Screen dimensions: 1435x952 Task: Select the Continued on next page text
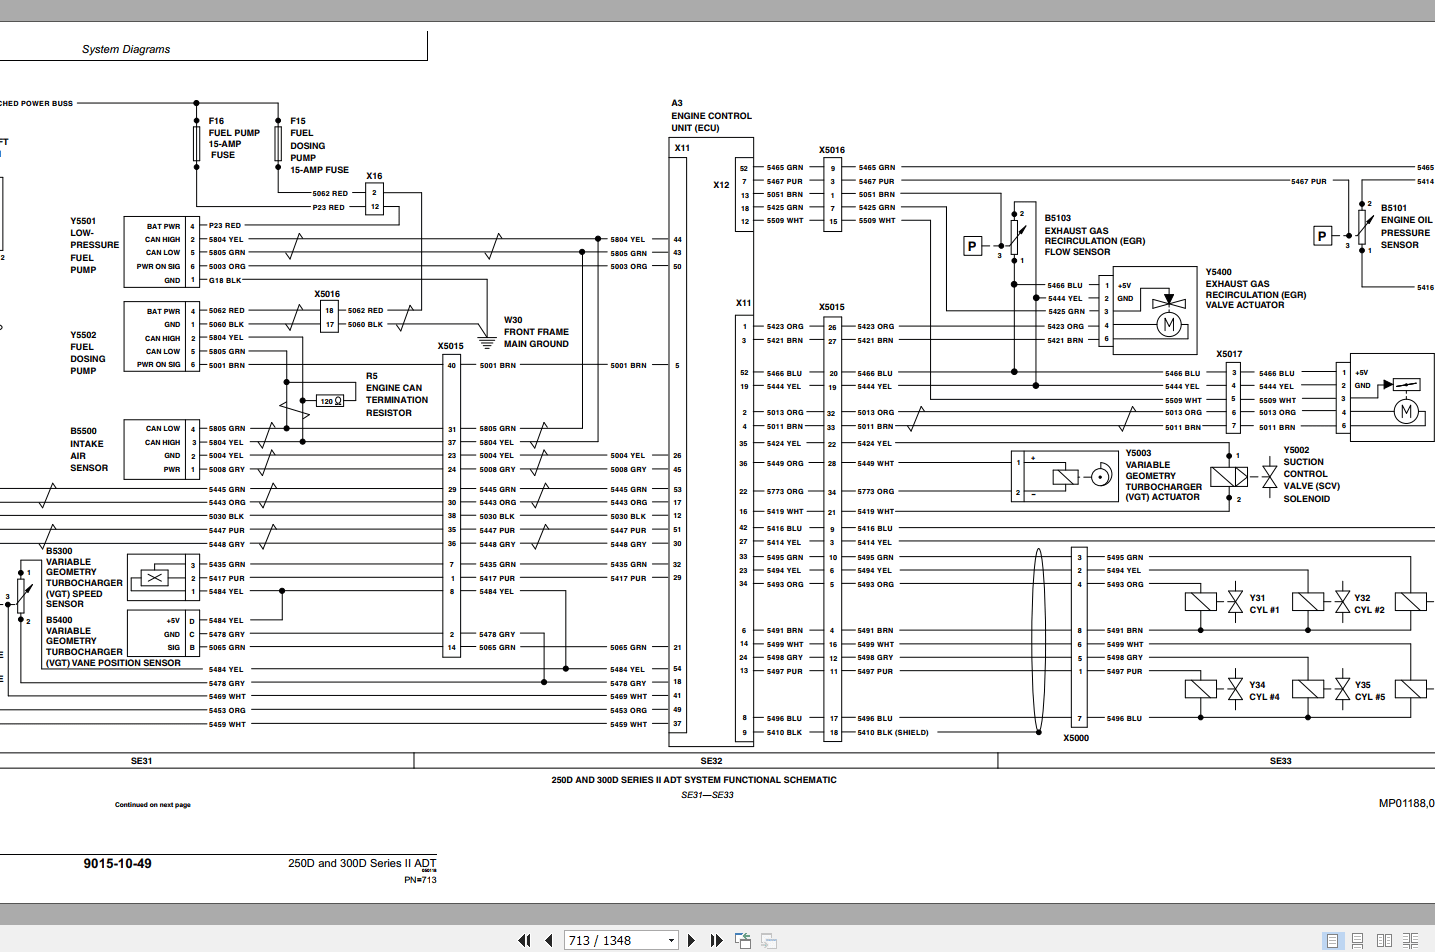pos(152,805)
